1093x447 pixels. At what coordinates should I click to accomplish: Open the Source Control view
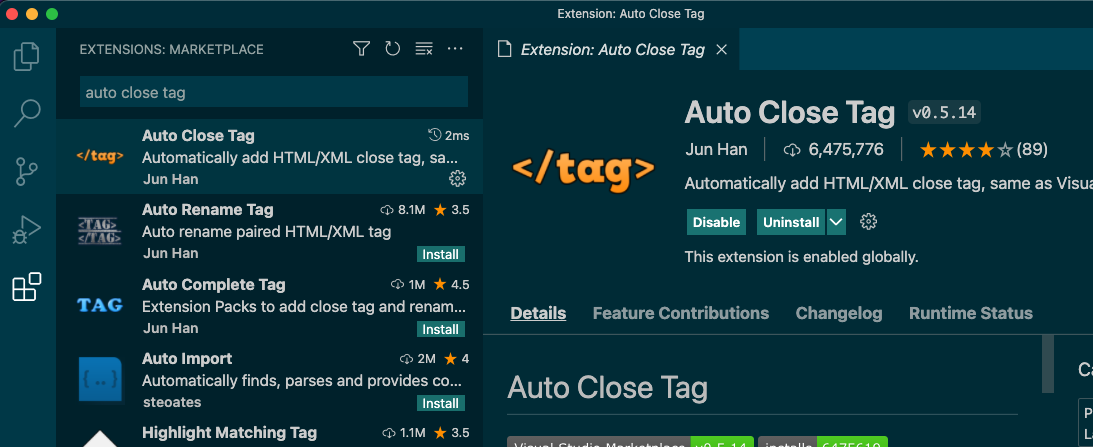pyautogui.click(x=27, y=172)
